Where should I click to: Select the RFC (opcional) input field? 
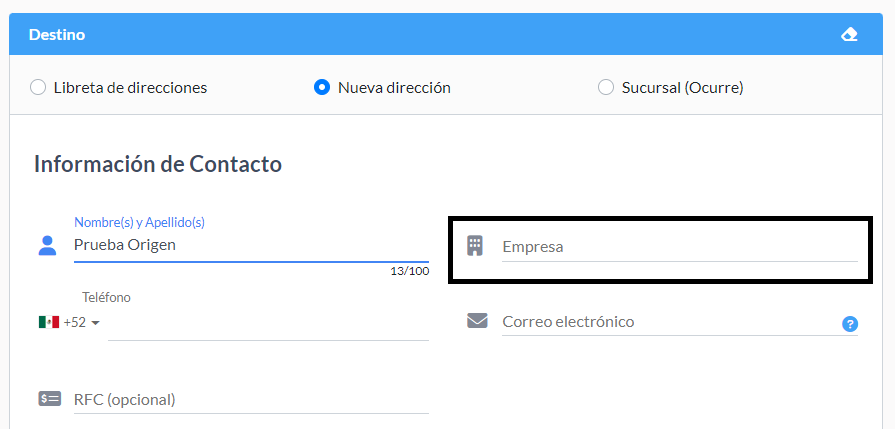pos(251,399)
